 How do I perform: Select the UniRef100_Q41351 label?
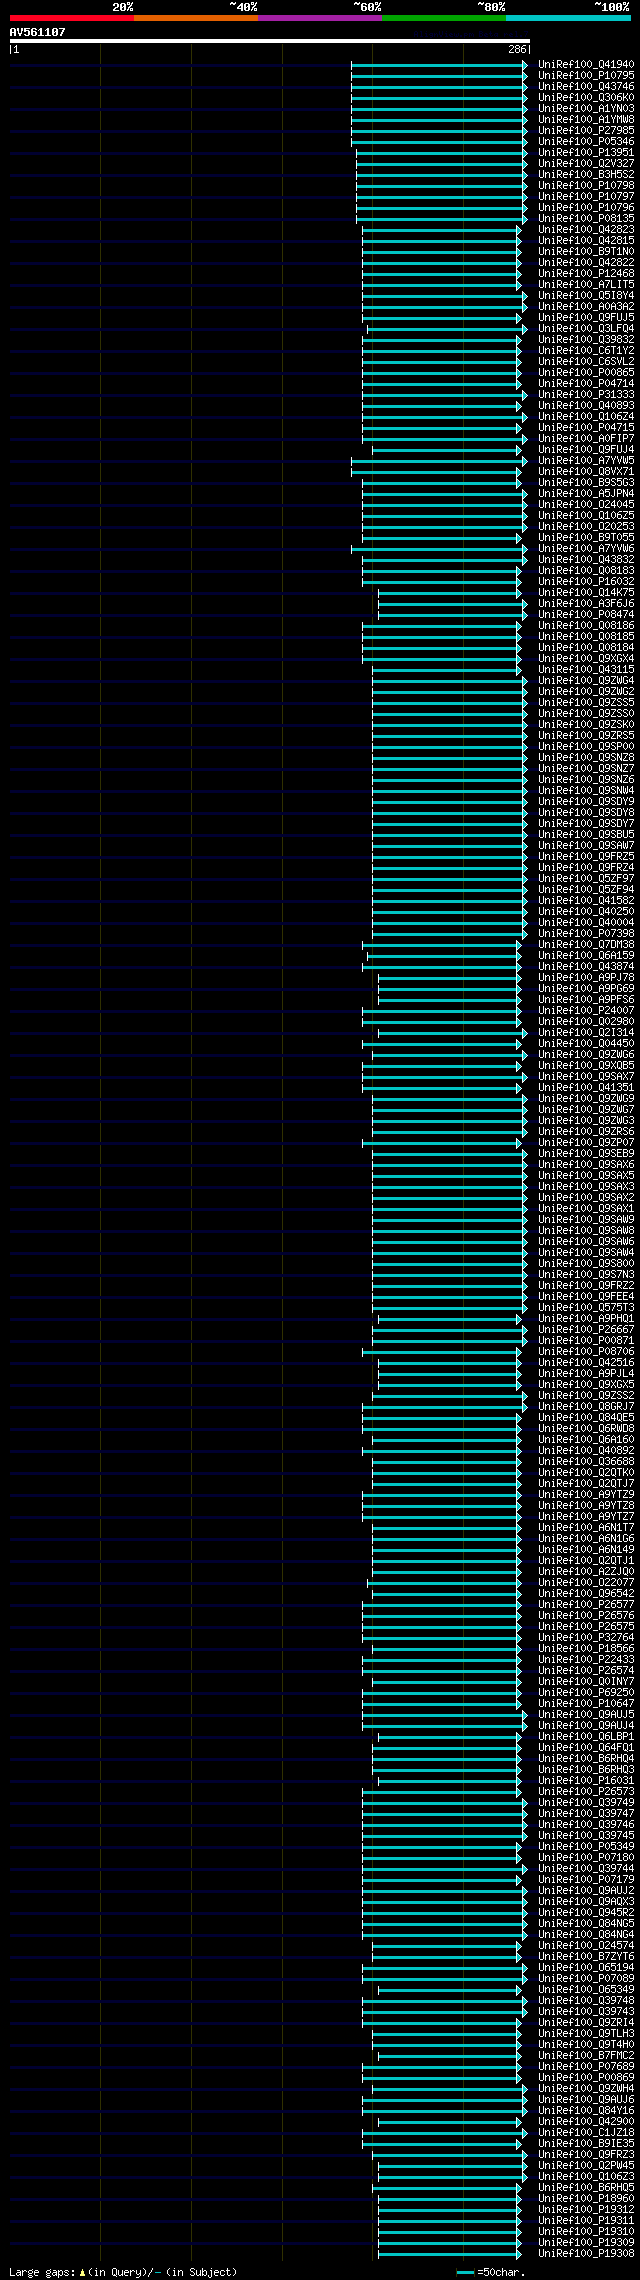[586, 1087]
